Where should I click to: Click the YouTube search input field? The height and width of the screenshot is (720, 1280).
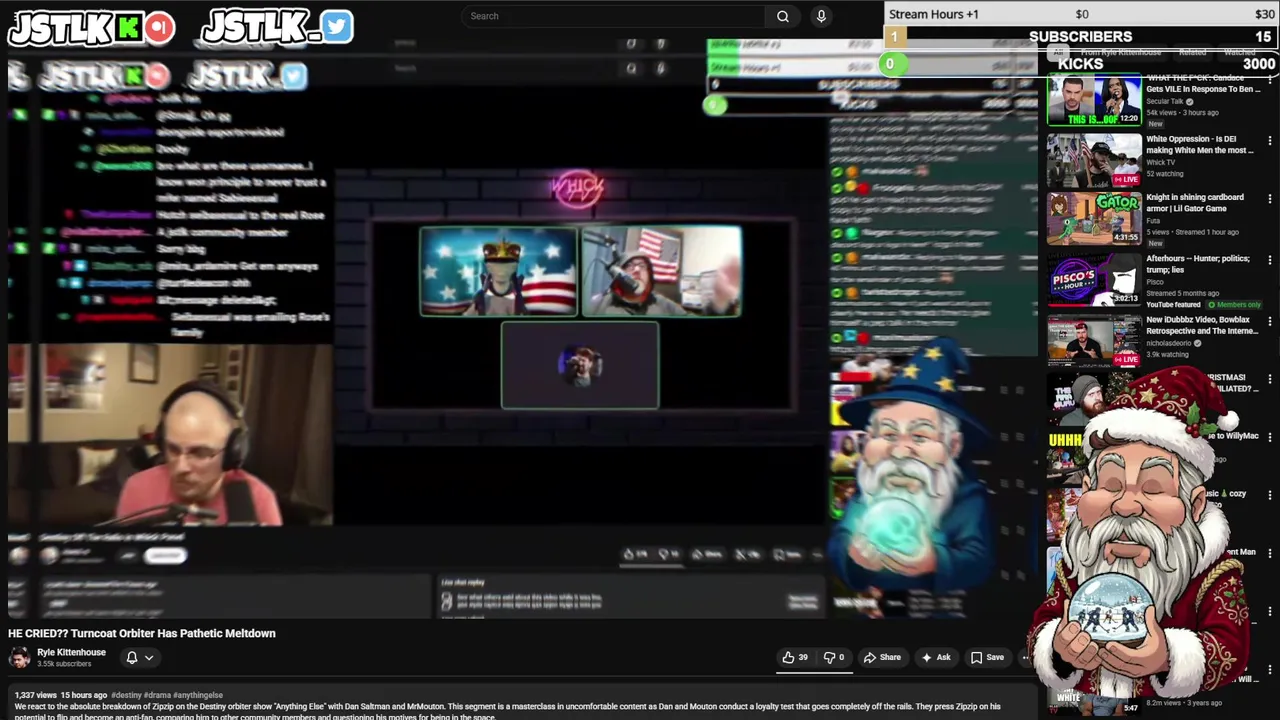[615, 16]
